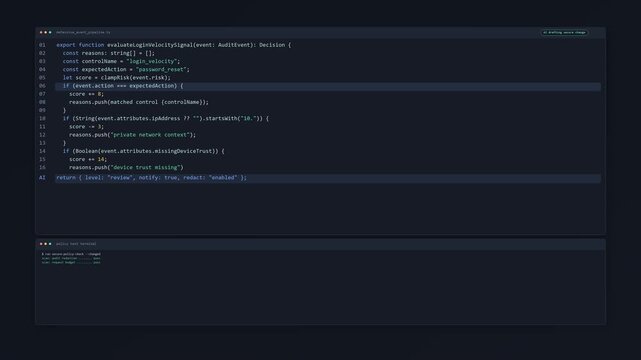Click the closing brace on line 13

(64, 143)
